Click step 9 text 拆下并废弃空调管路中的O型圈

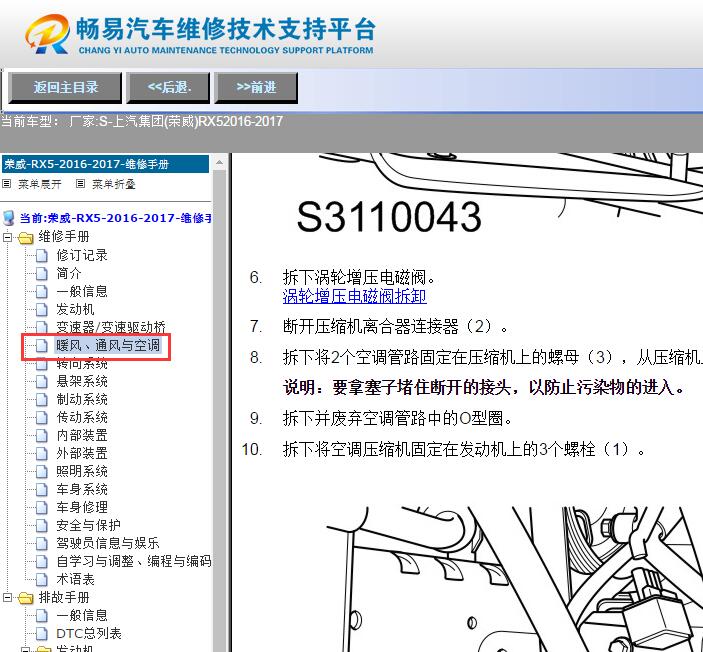[397, 418]
